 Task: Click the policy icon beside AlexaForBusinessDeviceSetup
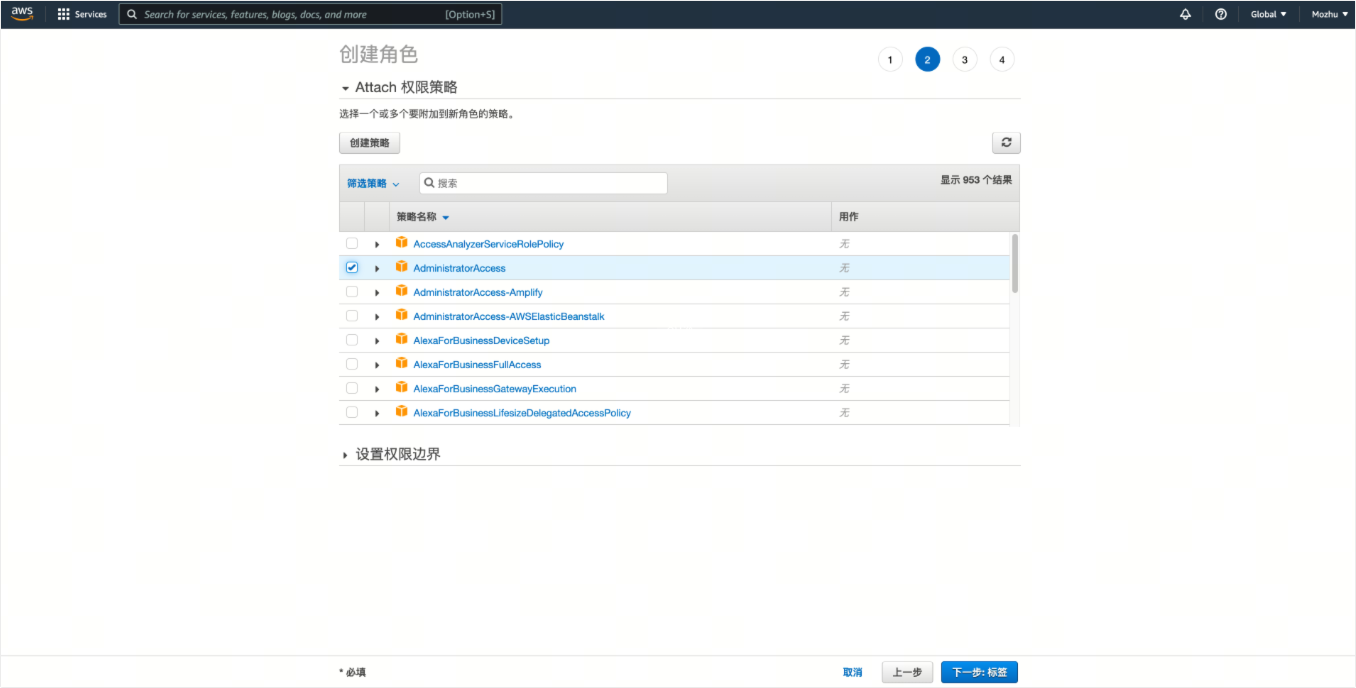coord(402,339)
